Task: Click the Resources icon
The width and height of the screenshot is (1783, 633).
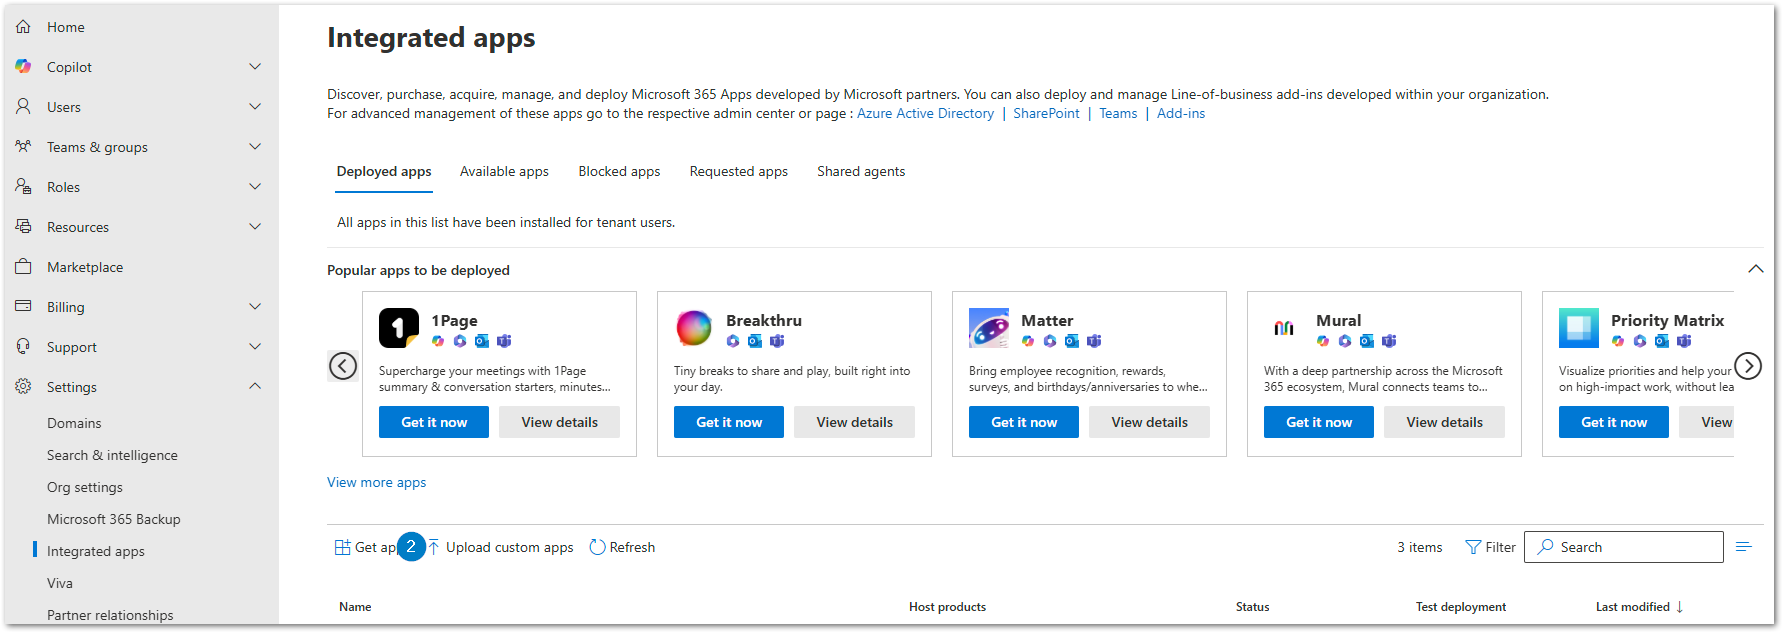Action: click(x=23, y=227)
